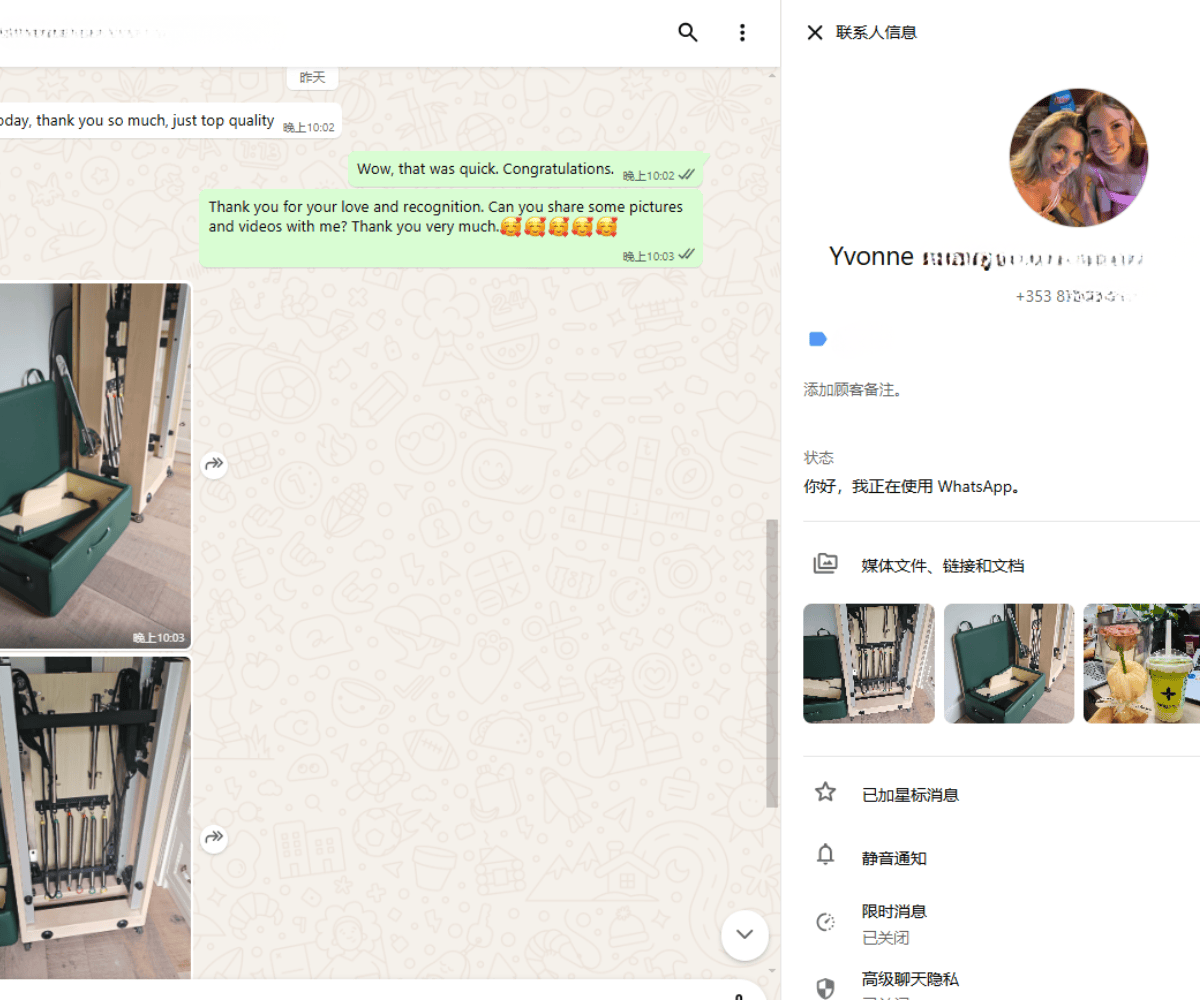Click the star icon for starred messages

(825, 793)
